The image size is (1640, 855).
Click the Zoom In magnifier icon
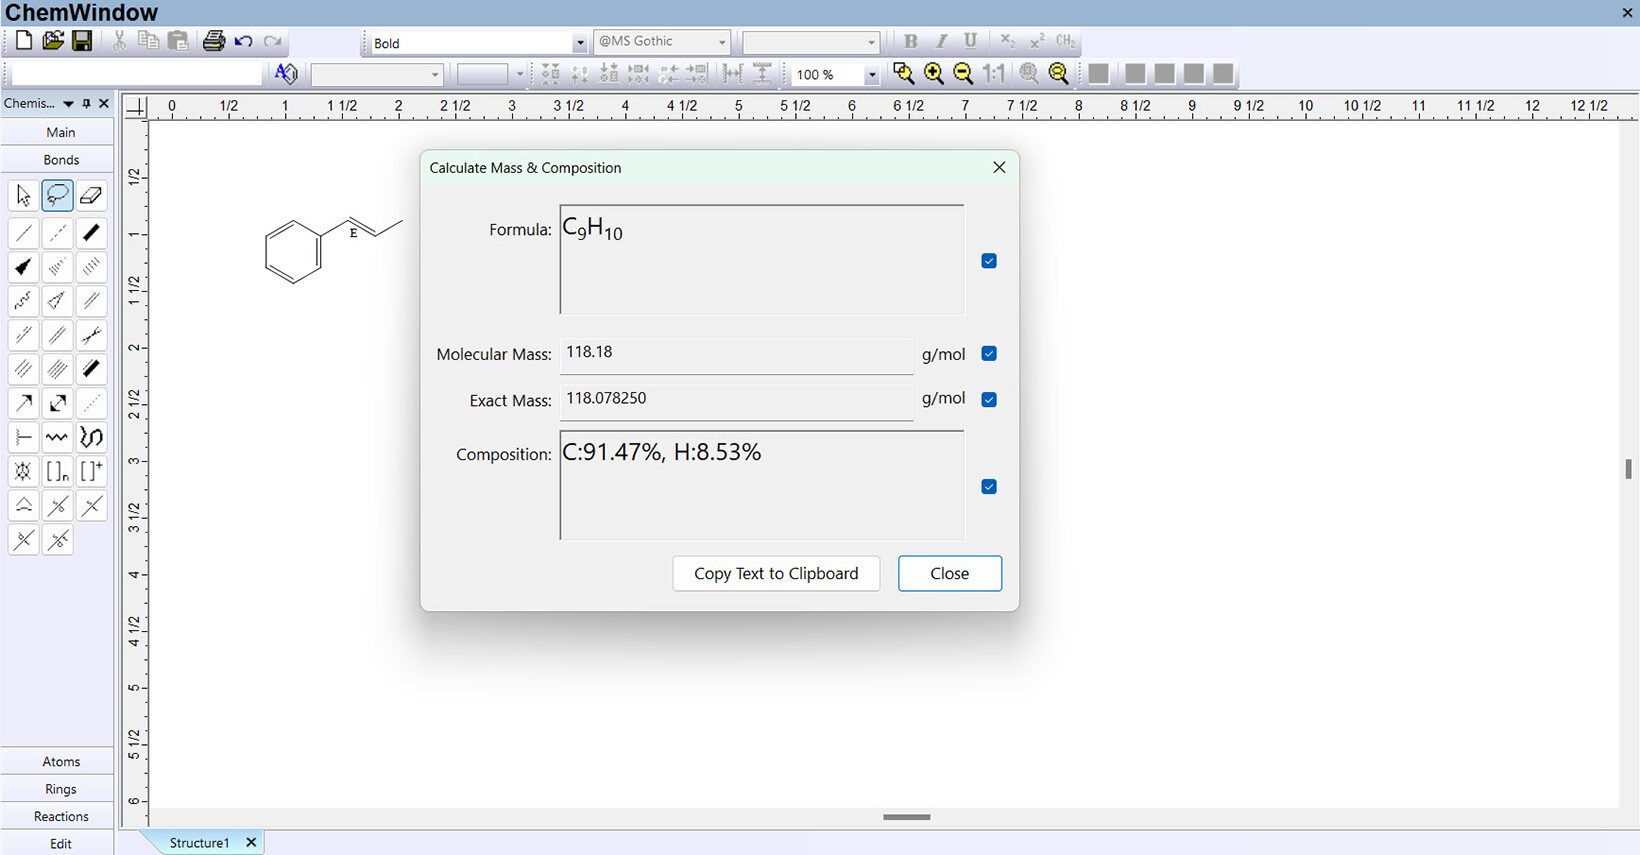[x=934, y=74]
